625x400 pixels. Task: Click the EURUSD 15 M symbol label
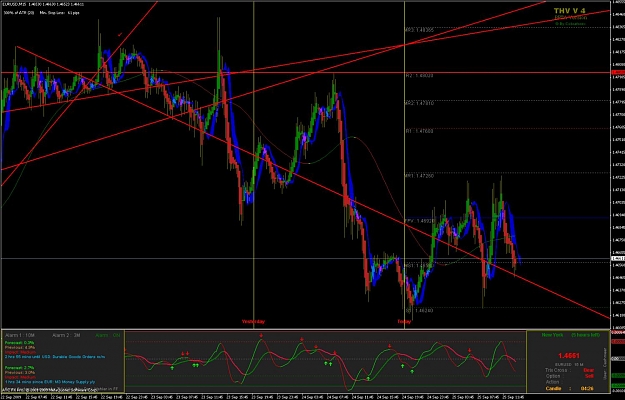tap(569, 364)
